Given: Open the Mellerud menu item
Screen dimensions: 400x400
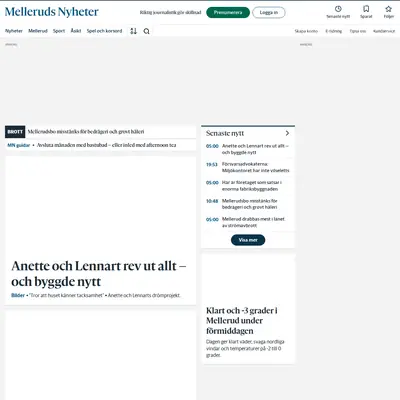Looking at the screenshot, I should 38,31.
